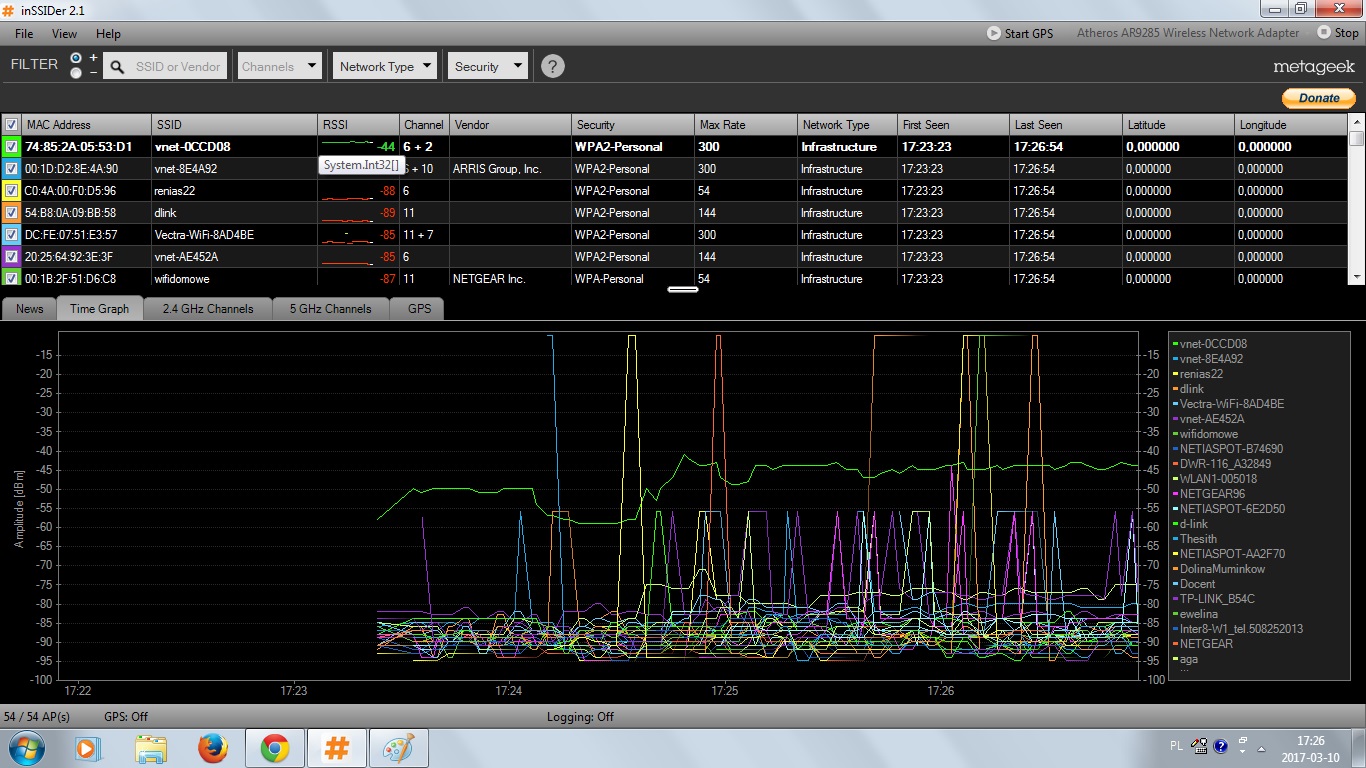Uncheck dlink network checkbox
The height and width of the screenshot is (768, 1366).
pyautogui.click(x=11, y=213)
